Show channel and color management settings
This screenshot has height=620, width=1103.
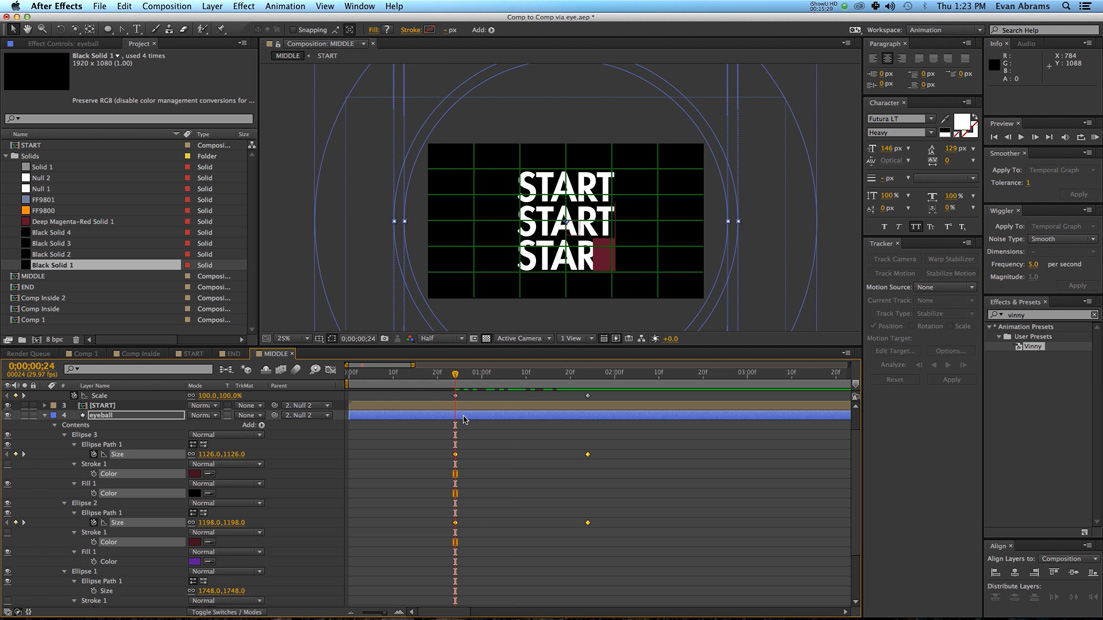tap(410, 339)
